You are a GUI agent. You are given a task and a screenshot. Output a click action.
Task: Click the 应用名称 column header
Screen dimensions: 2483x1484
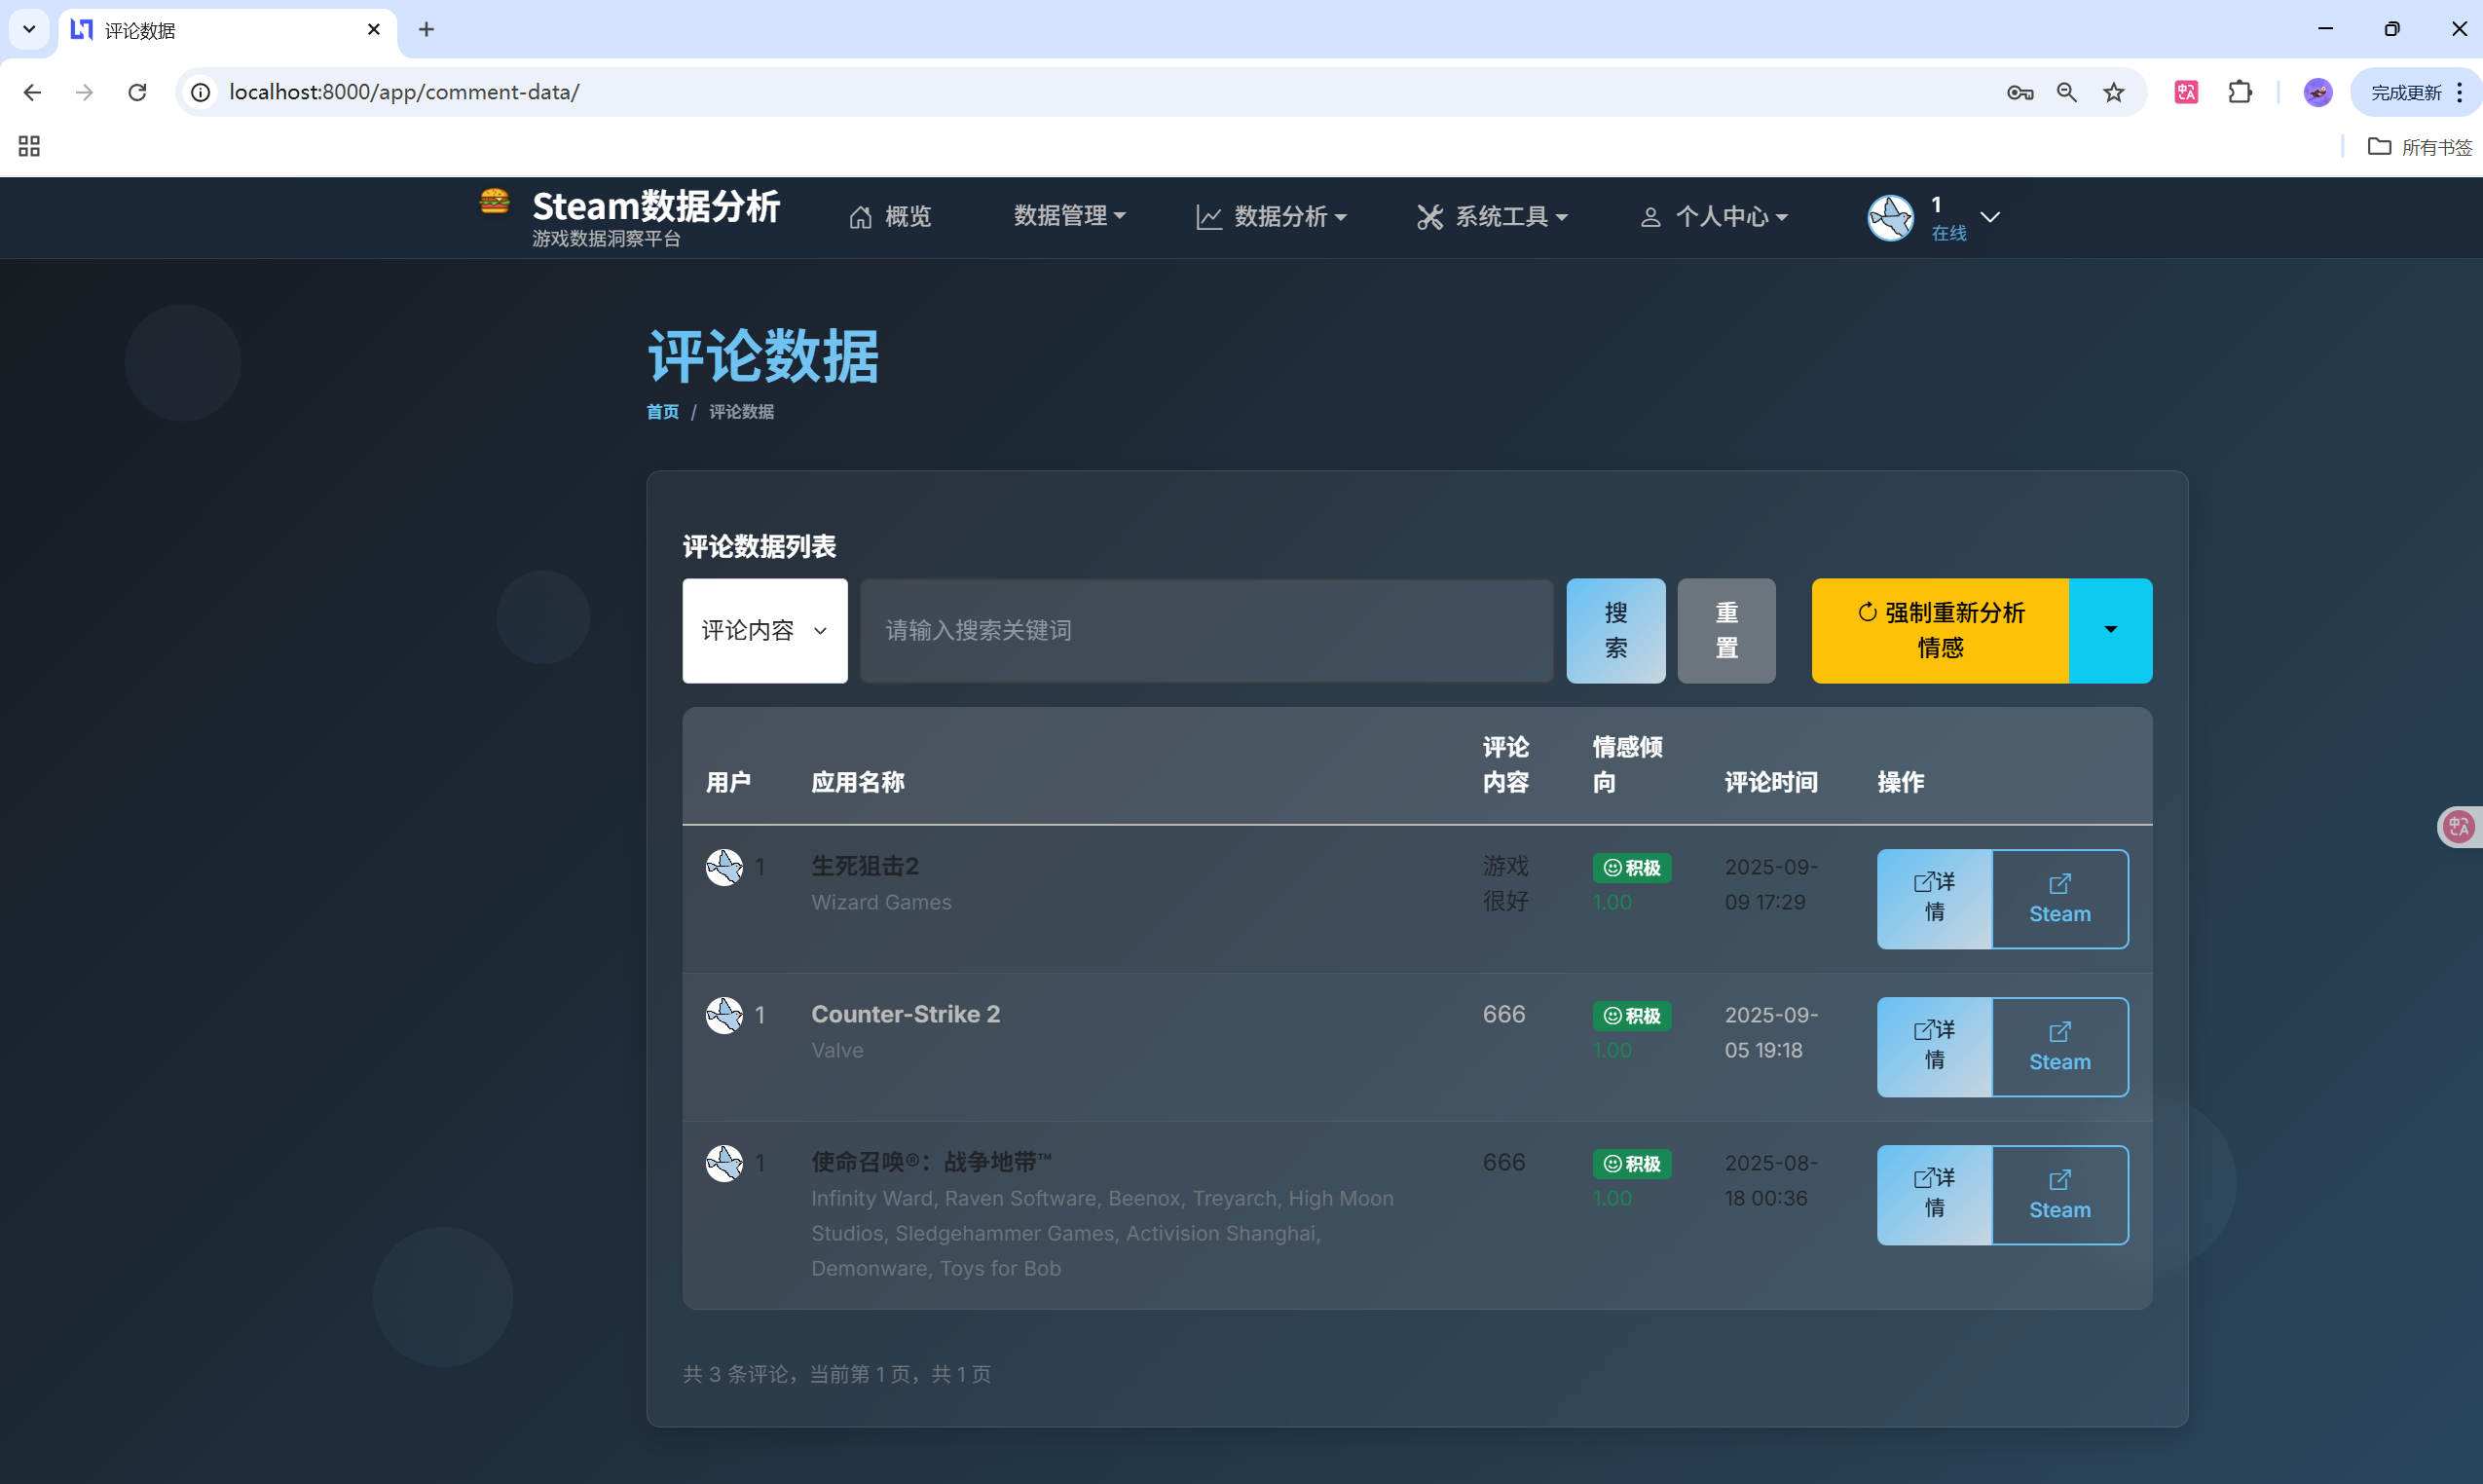click(x=858, y=782)
